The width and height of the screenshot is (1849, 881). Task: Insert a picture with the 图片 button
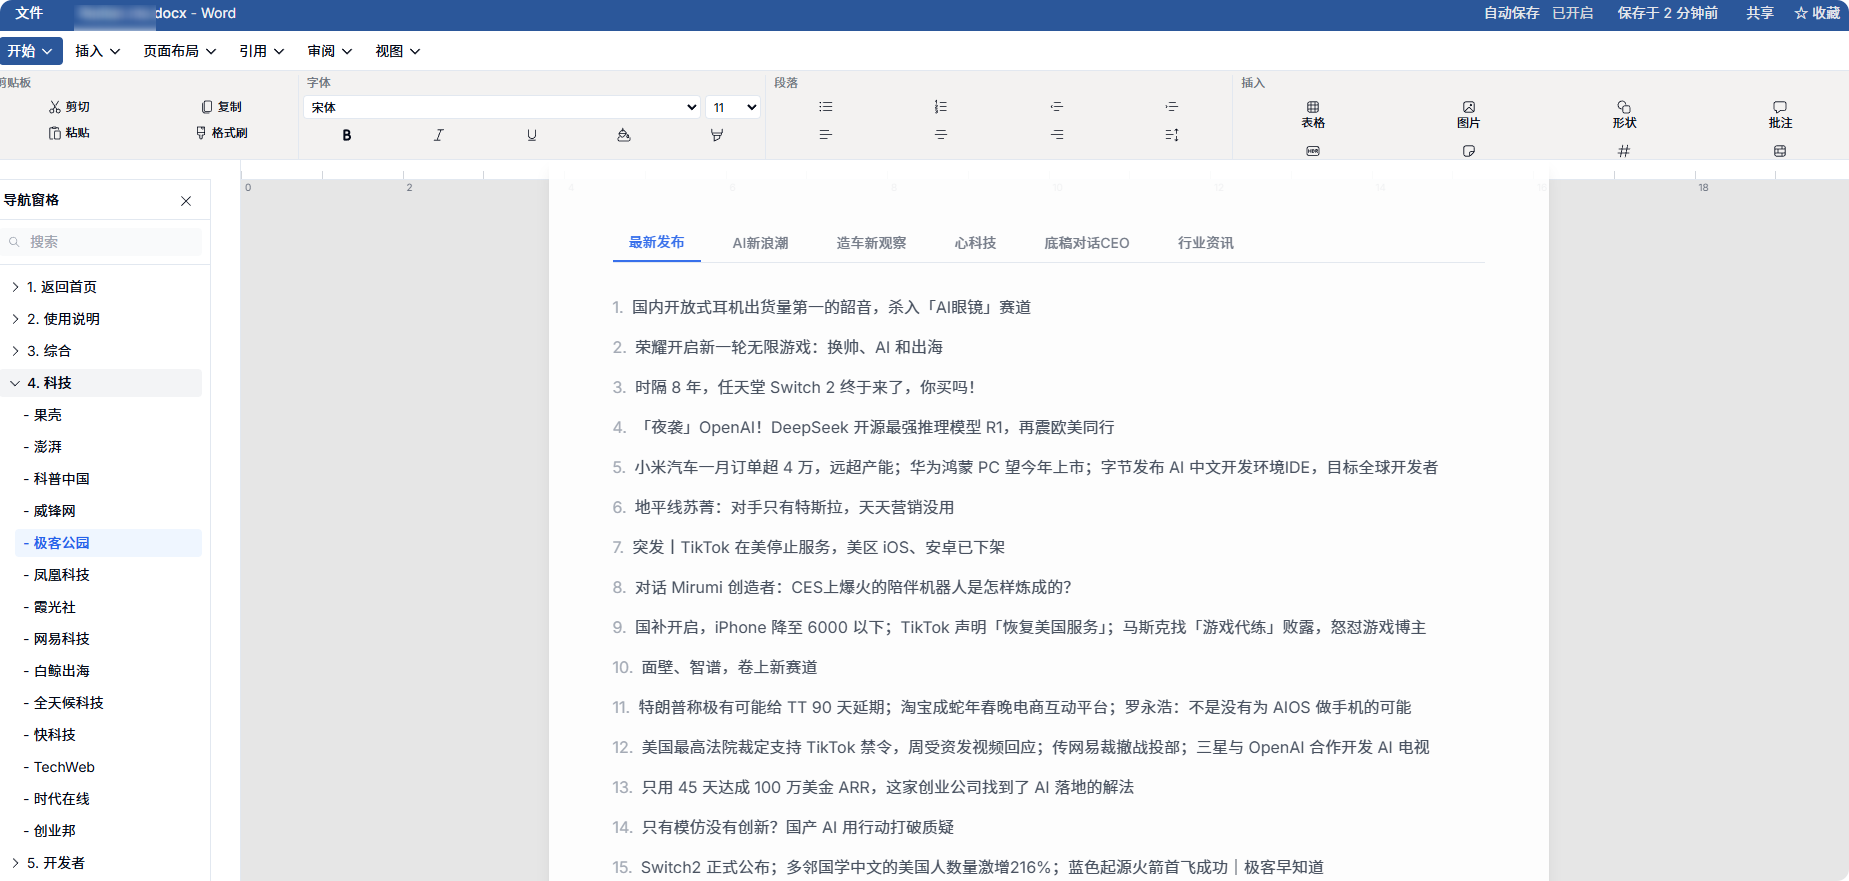click(1469, 114)
